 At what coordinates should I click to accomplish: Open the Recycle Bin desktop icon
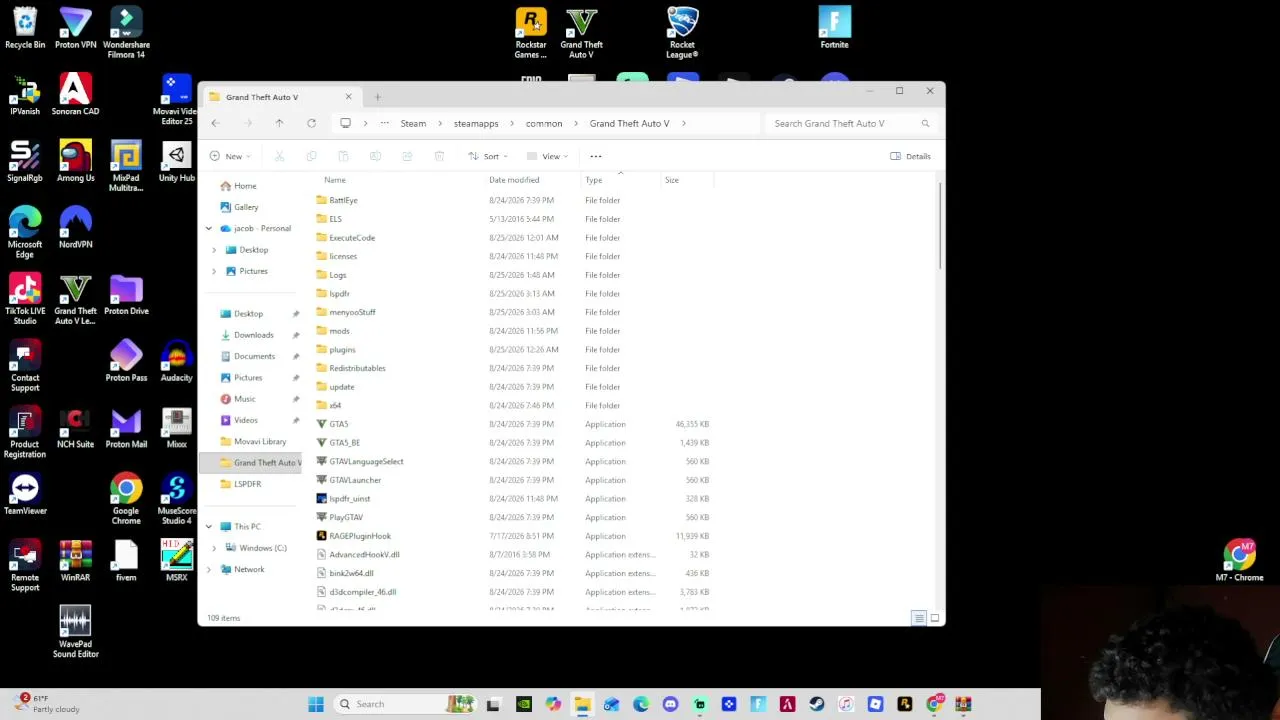coord(25,28)
